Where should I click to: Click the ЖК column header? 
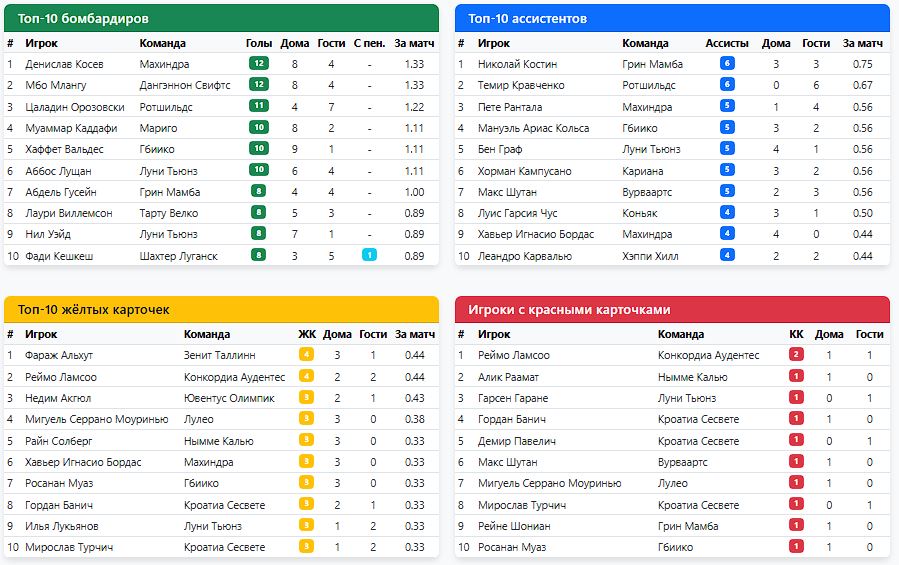306,334
